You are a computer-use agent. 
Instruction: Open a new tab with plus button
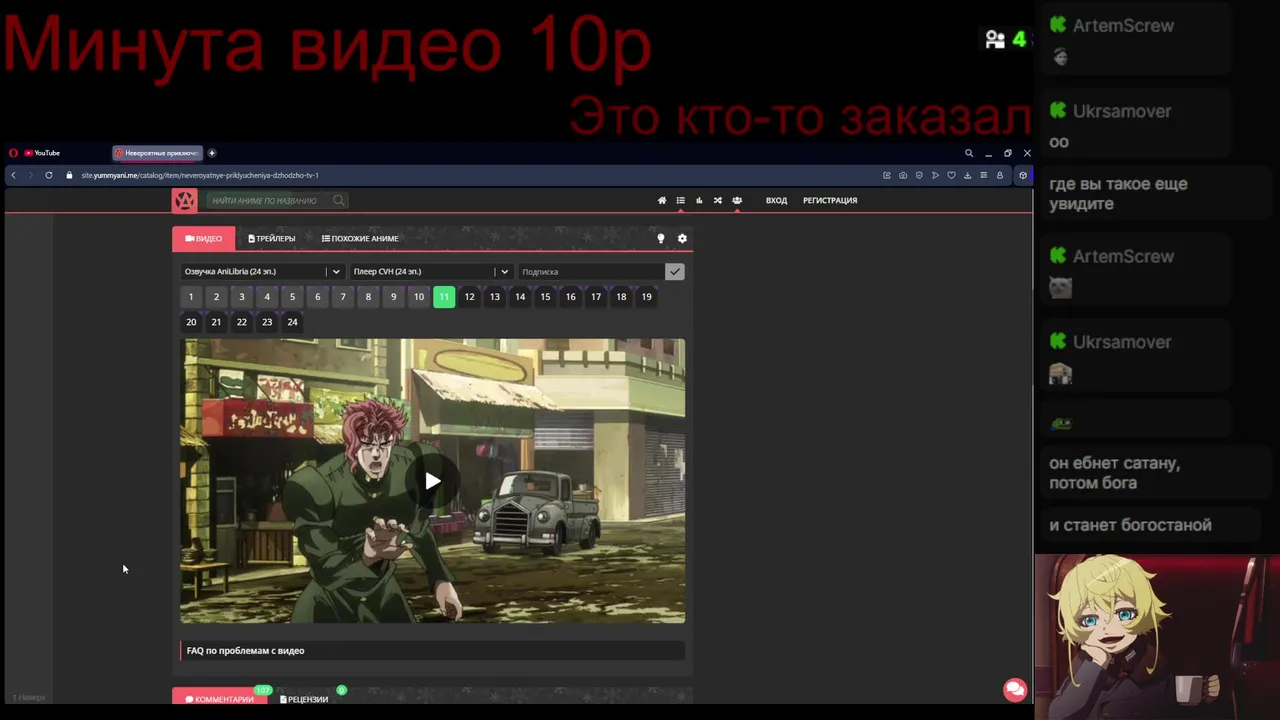click(x=212, y=153)
